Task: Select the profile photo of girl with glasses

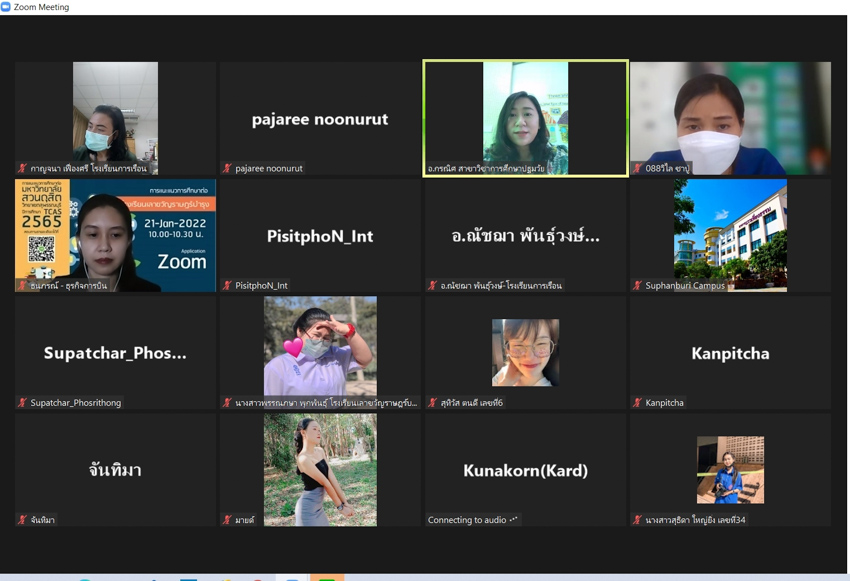Action: coord(525,353)
